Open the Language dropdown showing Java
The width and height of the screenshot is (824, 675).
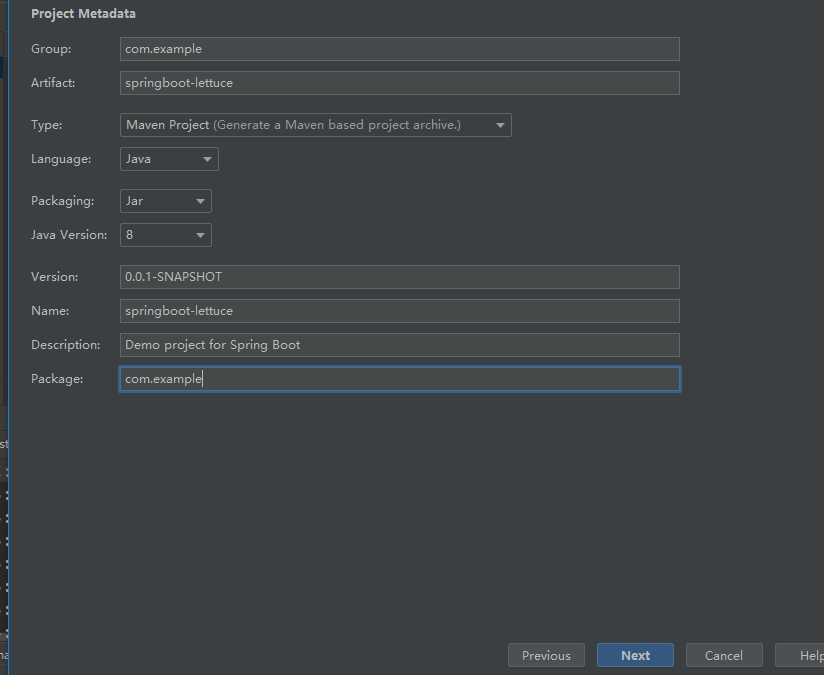click(169, 159)
